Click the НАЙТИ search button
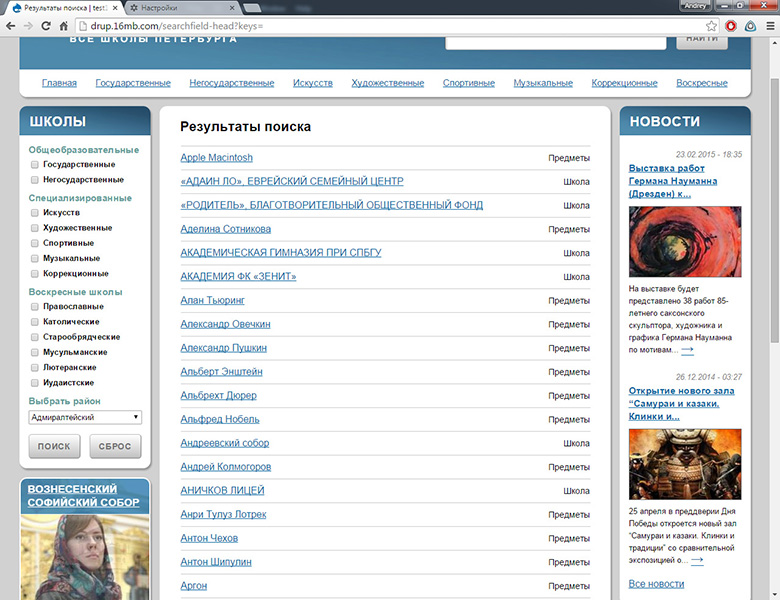Image resolution: width=780 pixels, height=600 pixels. coord(701,42)
